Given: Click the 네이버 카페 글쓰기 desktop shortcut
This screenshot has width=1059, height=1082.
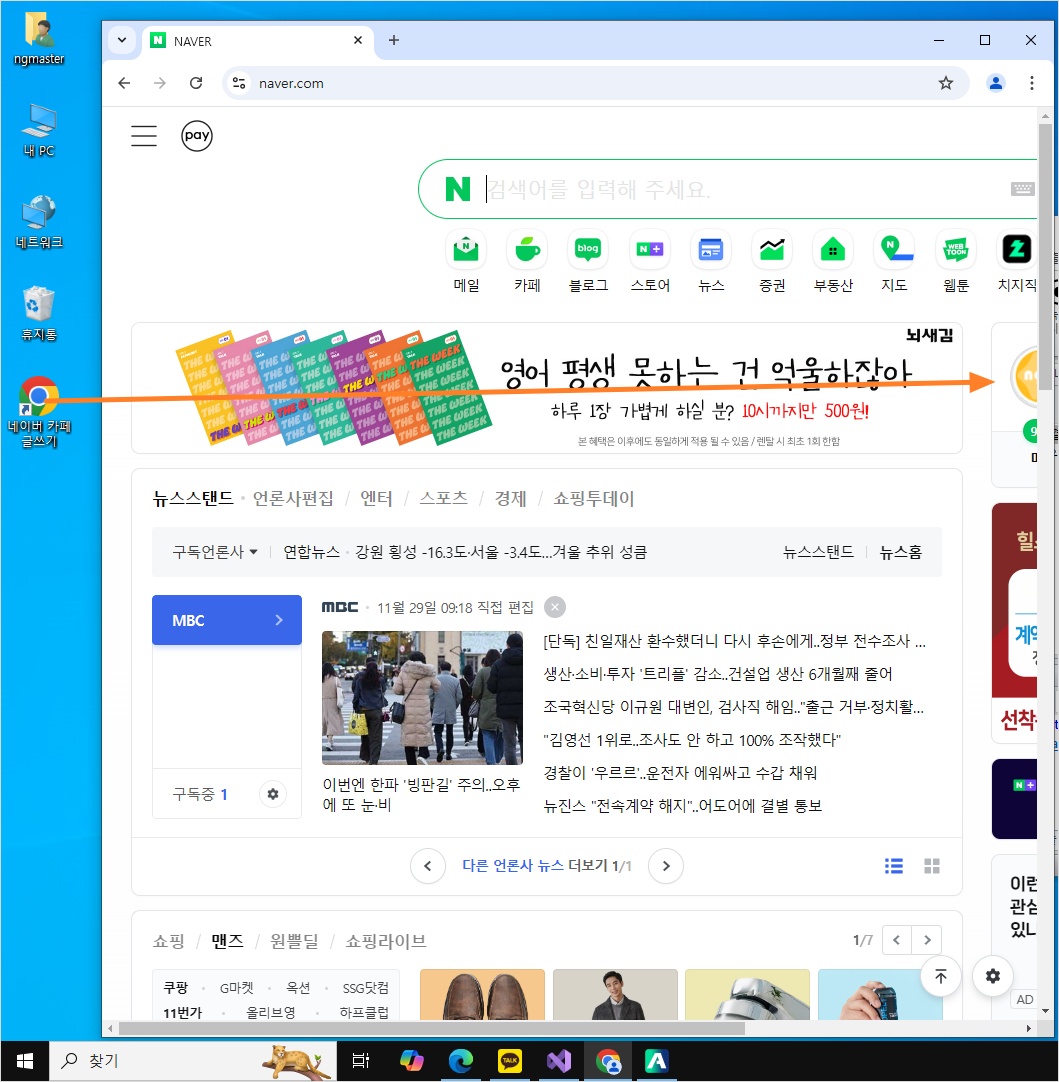Looking at the screenshot, I should tap(39, 412).
